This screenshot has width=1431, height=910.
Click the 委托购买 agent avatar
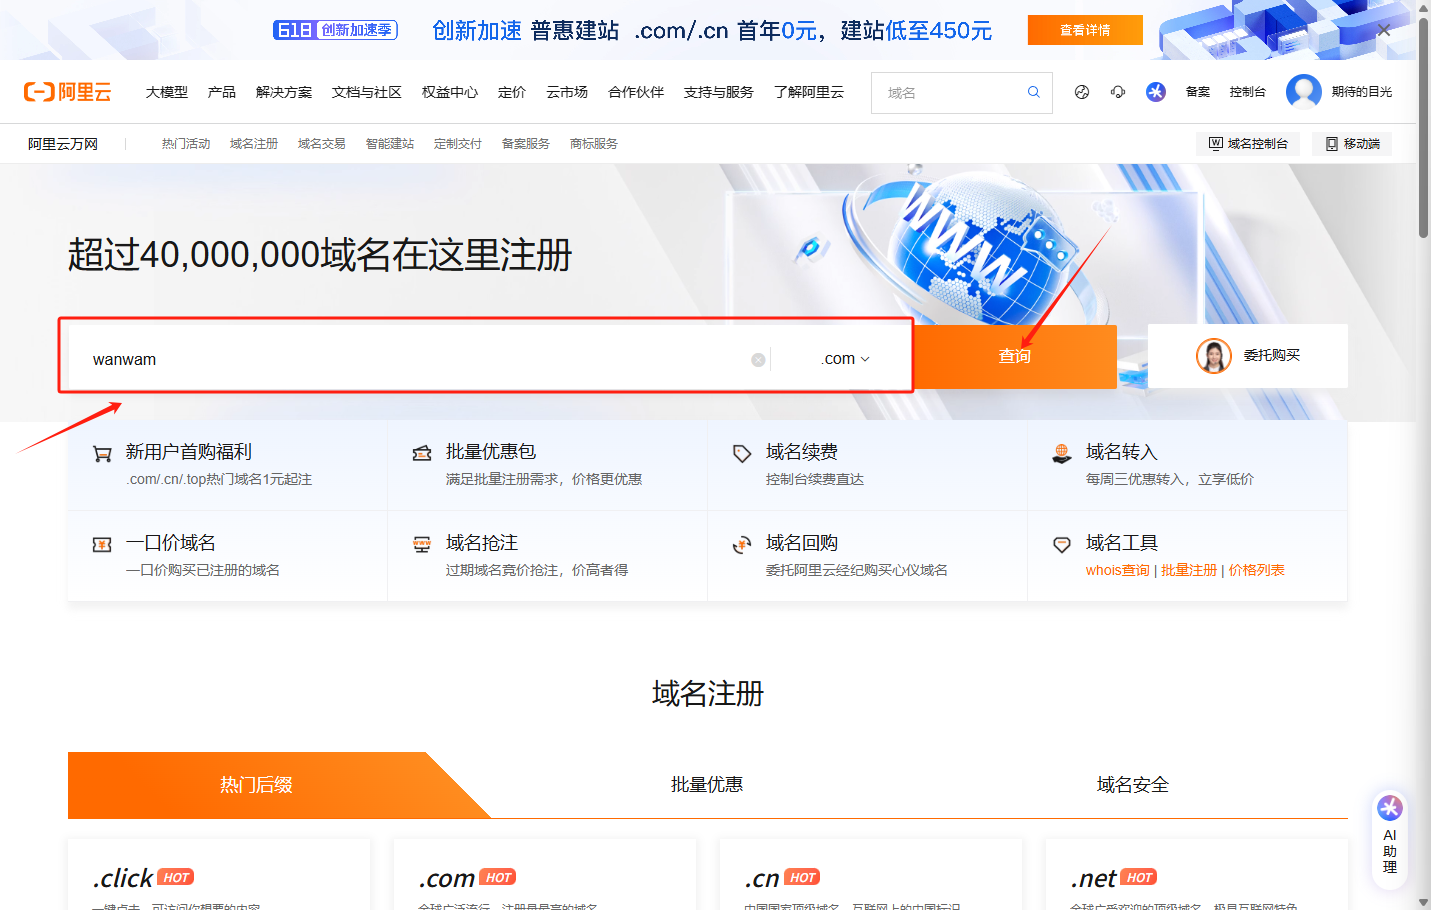tap(1214, 356)
